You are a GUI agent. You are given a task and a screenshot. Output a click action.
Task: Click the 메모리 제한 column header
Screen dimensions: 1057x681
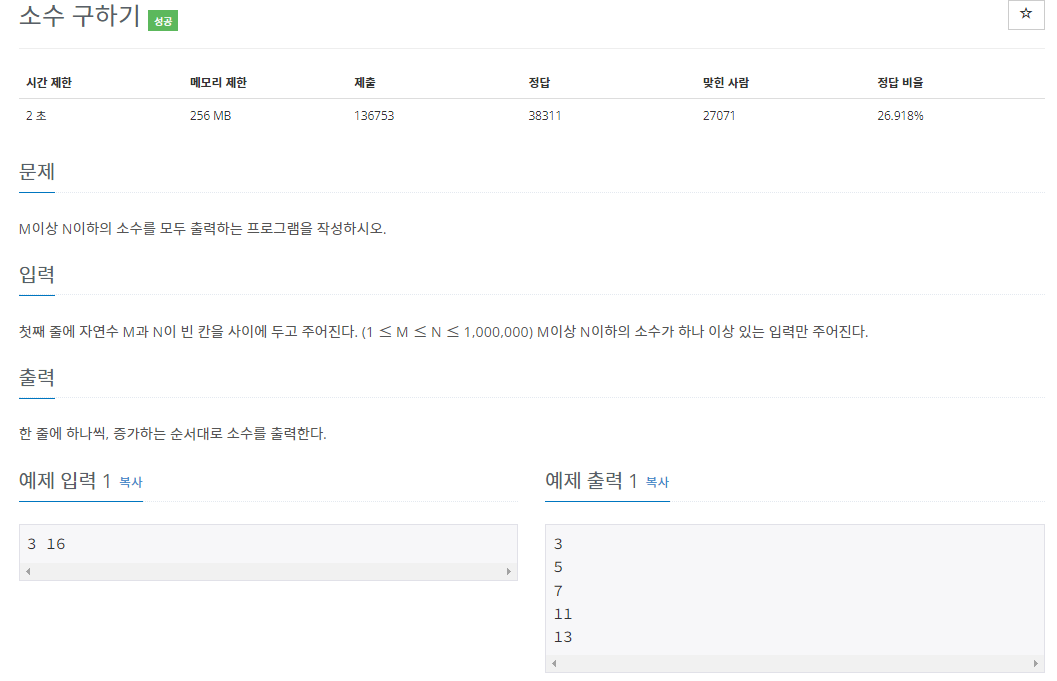click(x=218, y=82)
